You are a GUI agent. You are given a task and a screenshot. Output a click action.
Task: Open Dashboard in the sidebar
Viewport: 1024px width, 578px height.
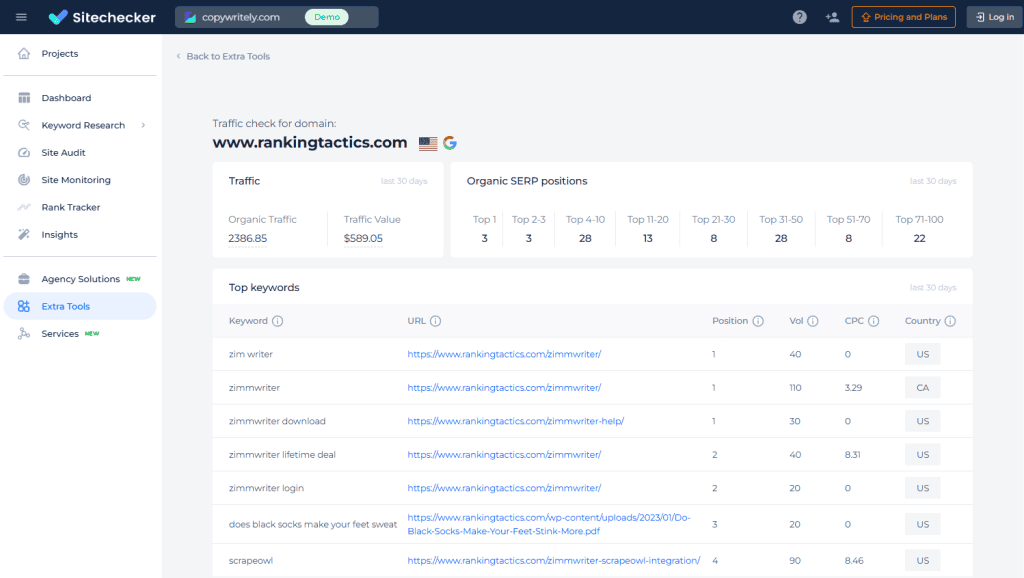tap(67, 98)
